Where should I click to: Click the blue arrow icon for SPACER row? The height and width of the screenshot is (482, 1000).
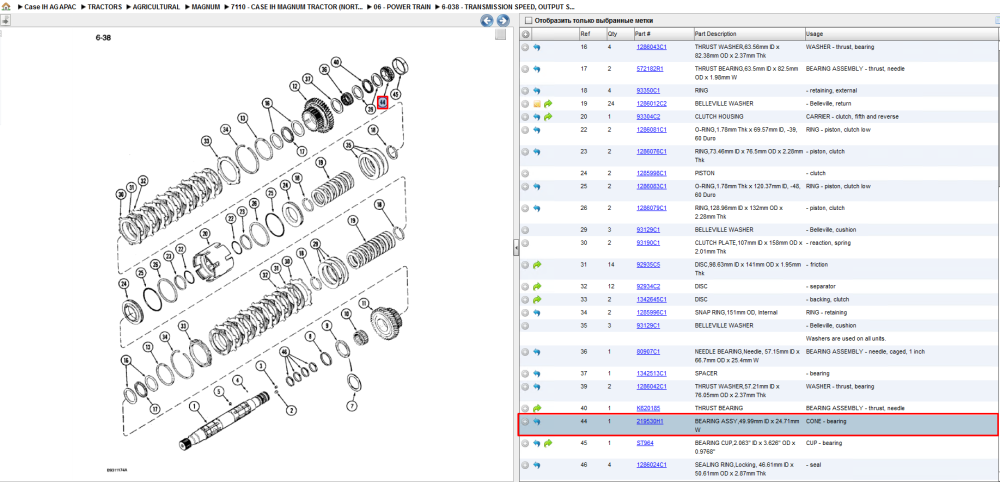pos(537,374)
